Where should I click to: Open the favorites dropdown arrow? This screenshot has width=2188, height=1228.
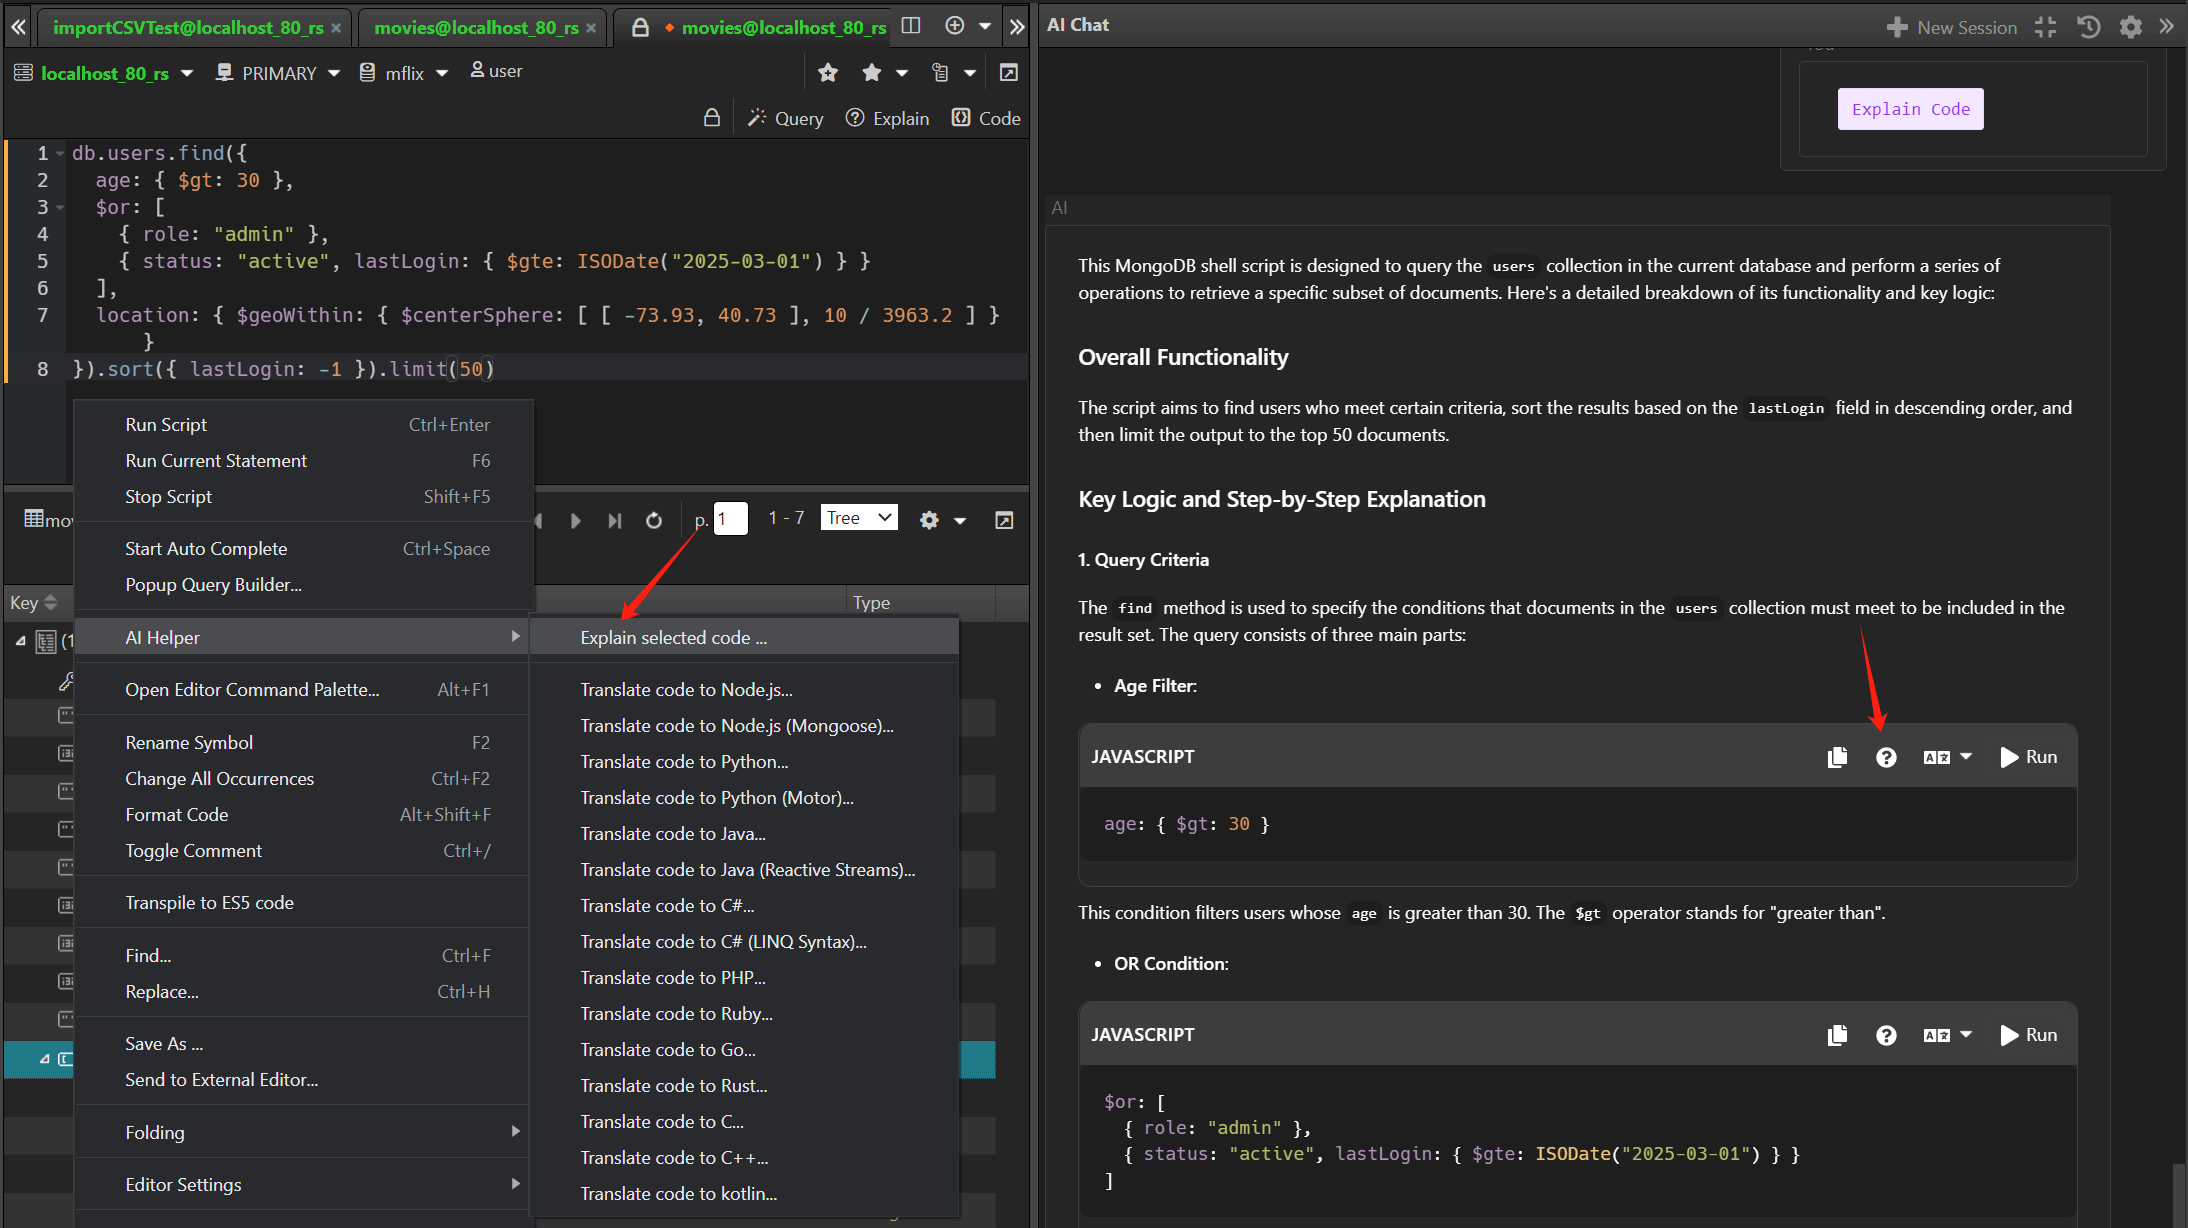click(x=902, y=73)
